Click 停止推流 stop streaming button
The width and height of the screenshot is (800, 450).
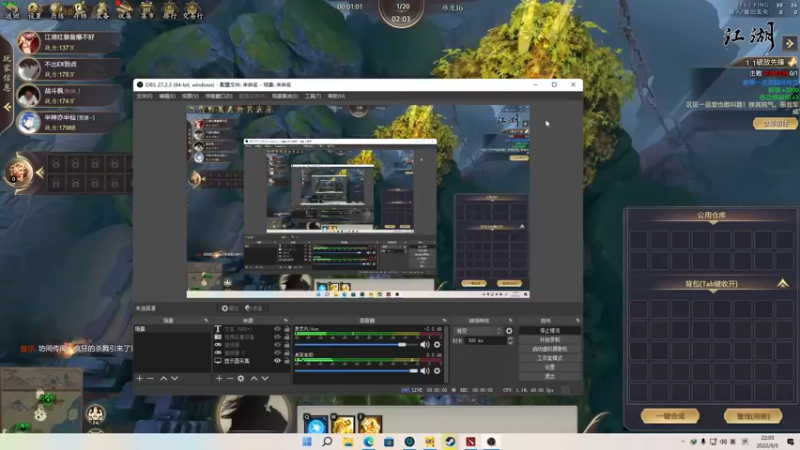point(549,331)
